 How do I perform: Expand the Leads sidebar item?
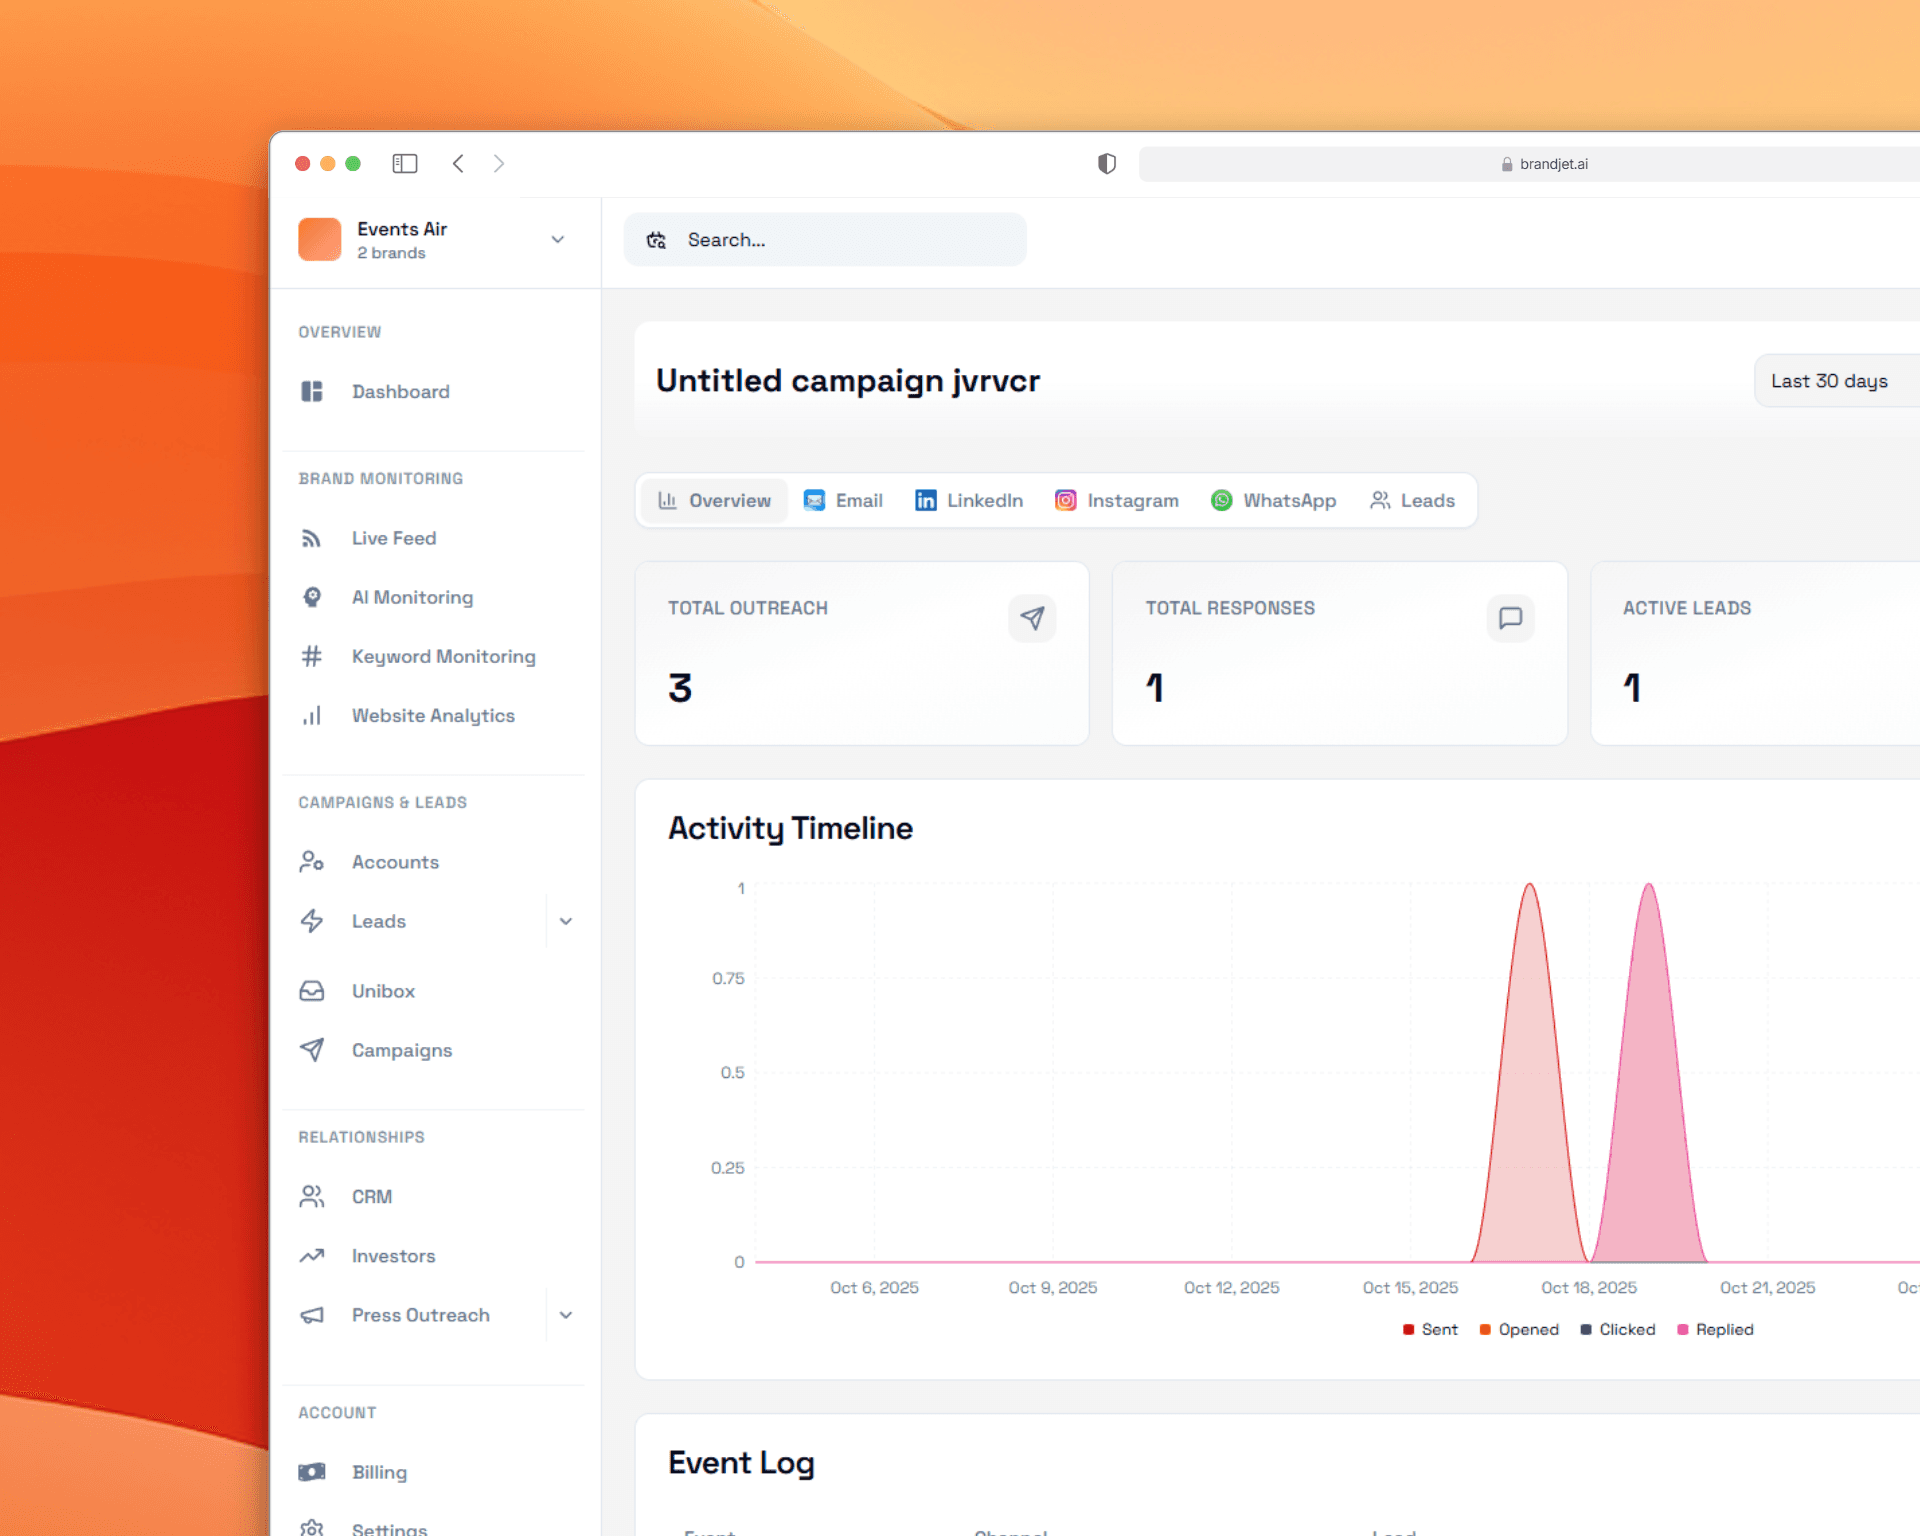(567, 921)
